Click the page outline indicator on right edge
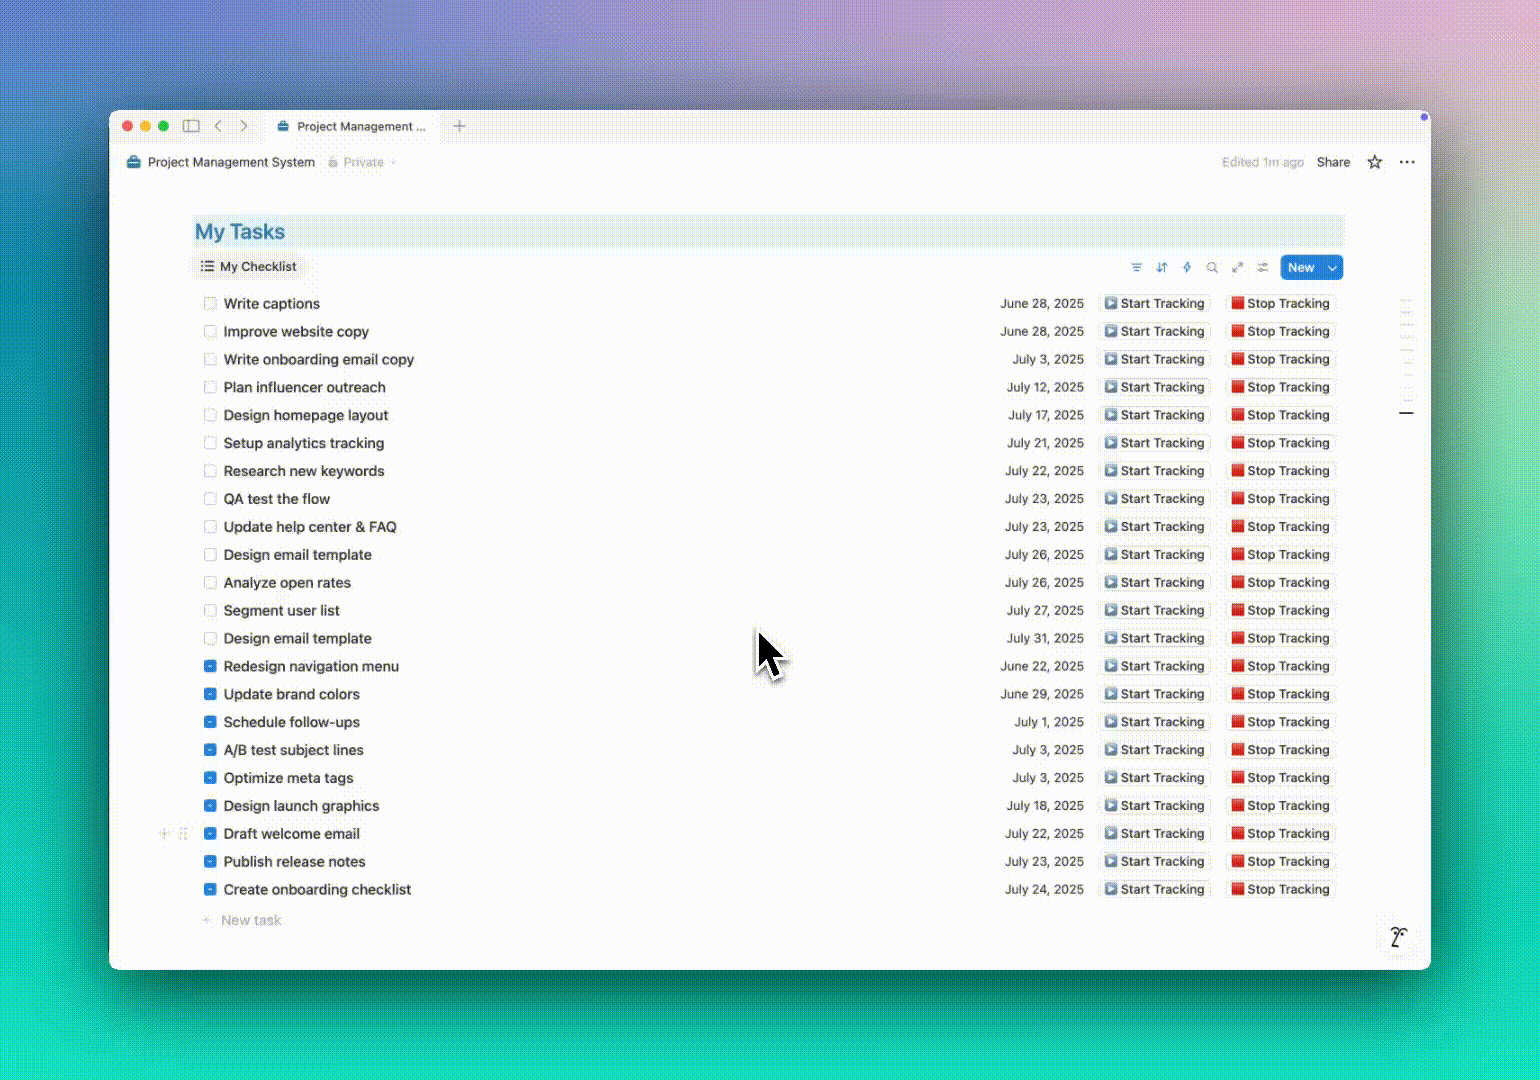 click(1406, 357)
